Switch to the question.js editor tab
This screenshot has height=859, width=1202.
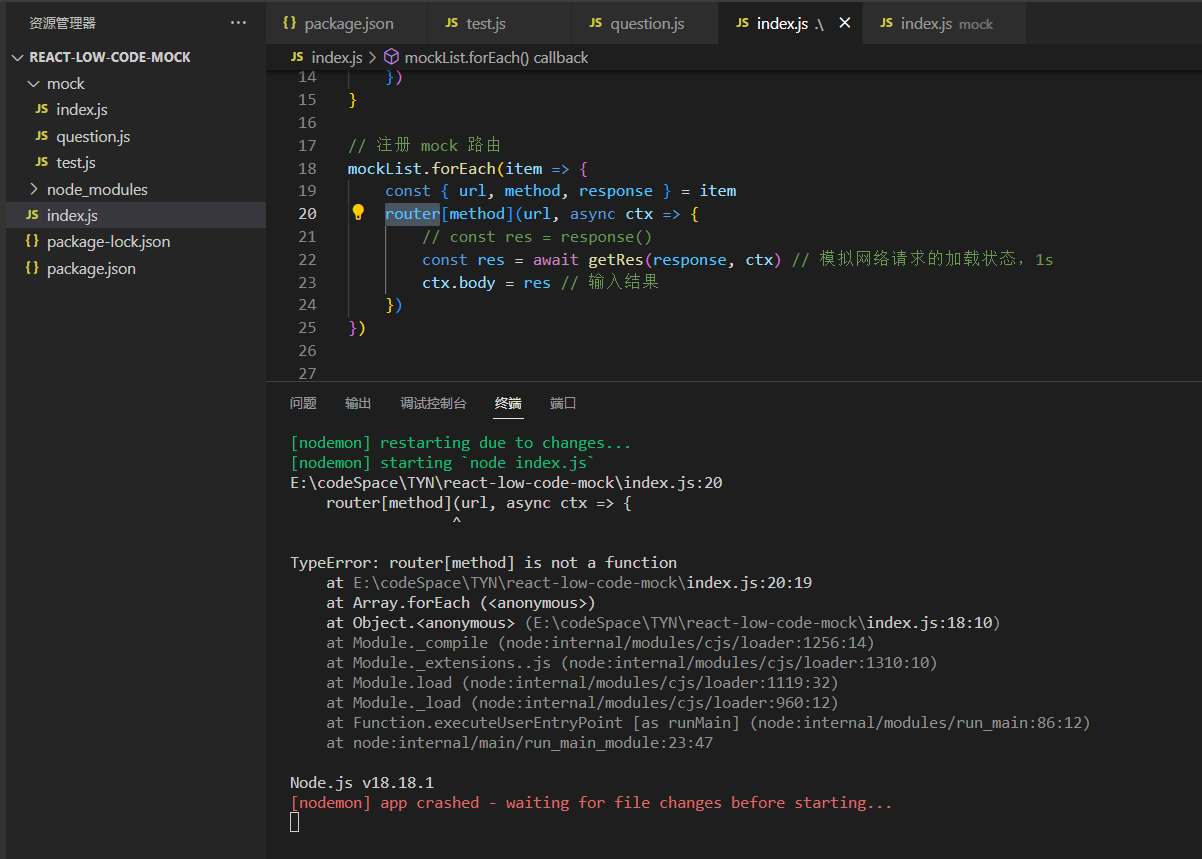click(x=645, y=23)
